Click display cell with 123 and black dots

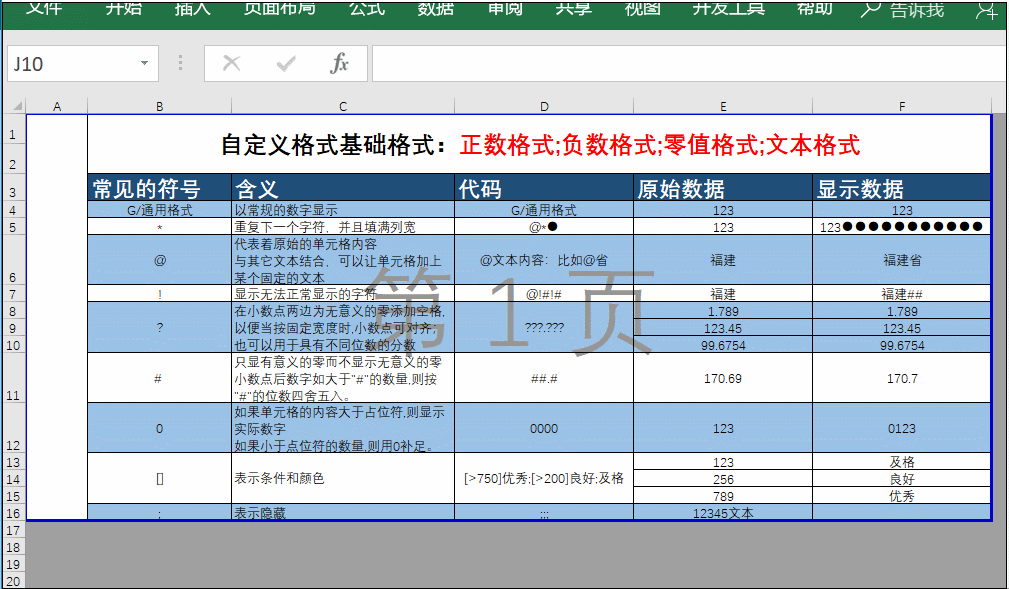[902, 227]
